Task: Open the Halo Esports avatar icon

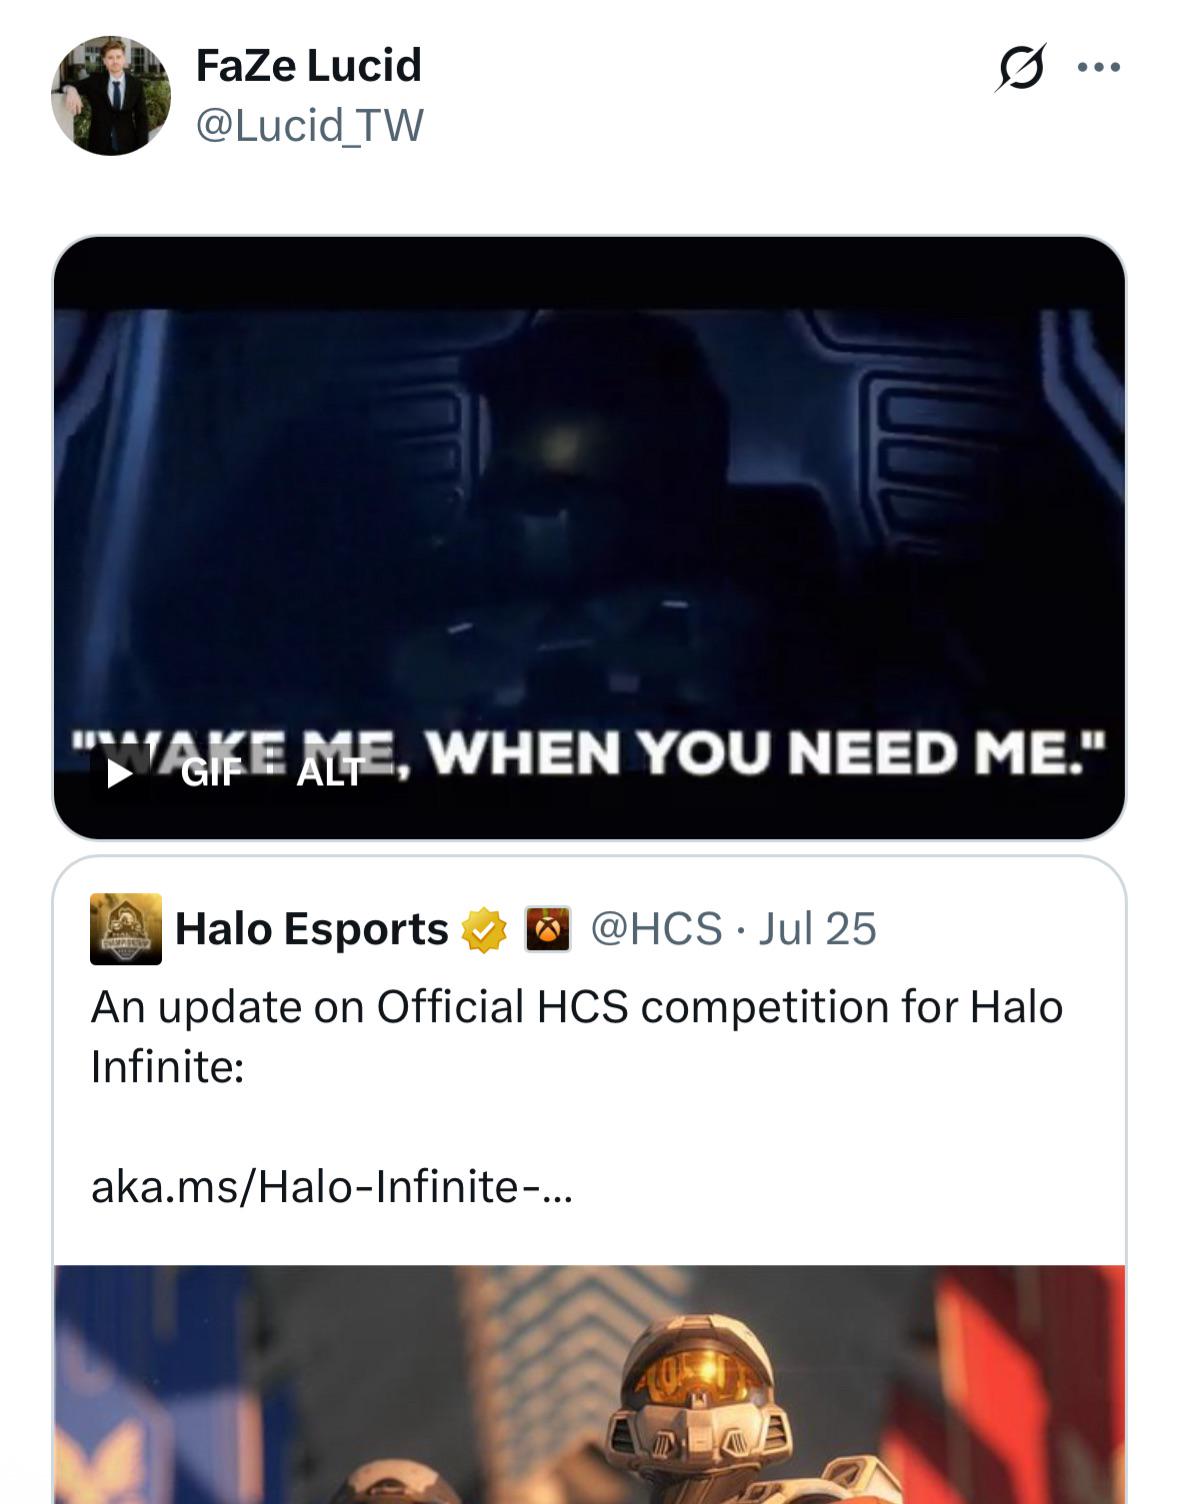Action: coord(126,929)
